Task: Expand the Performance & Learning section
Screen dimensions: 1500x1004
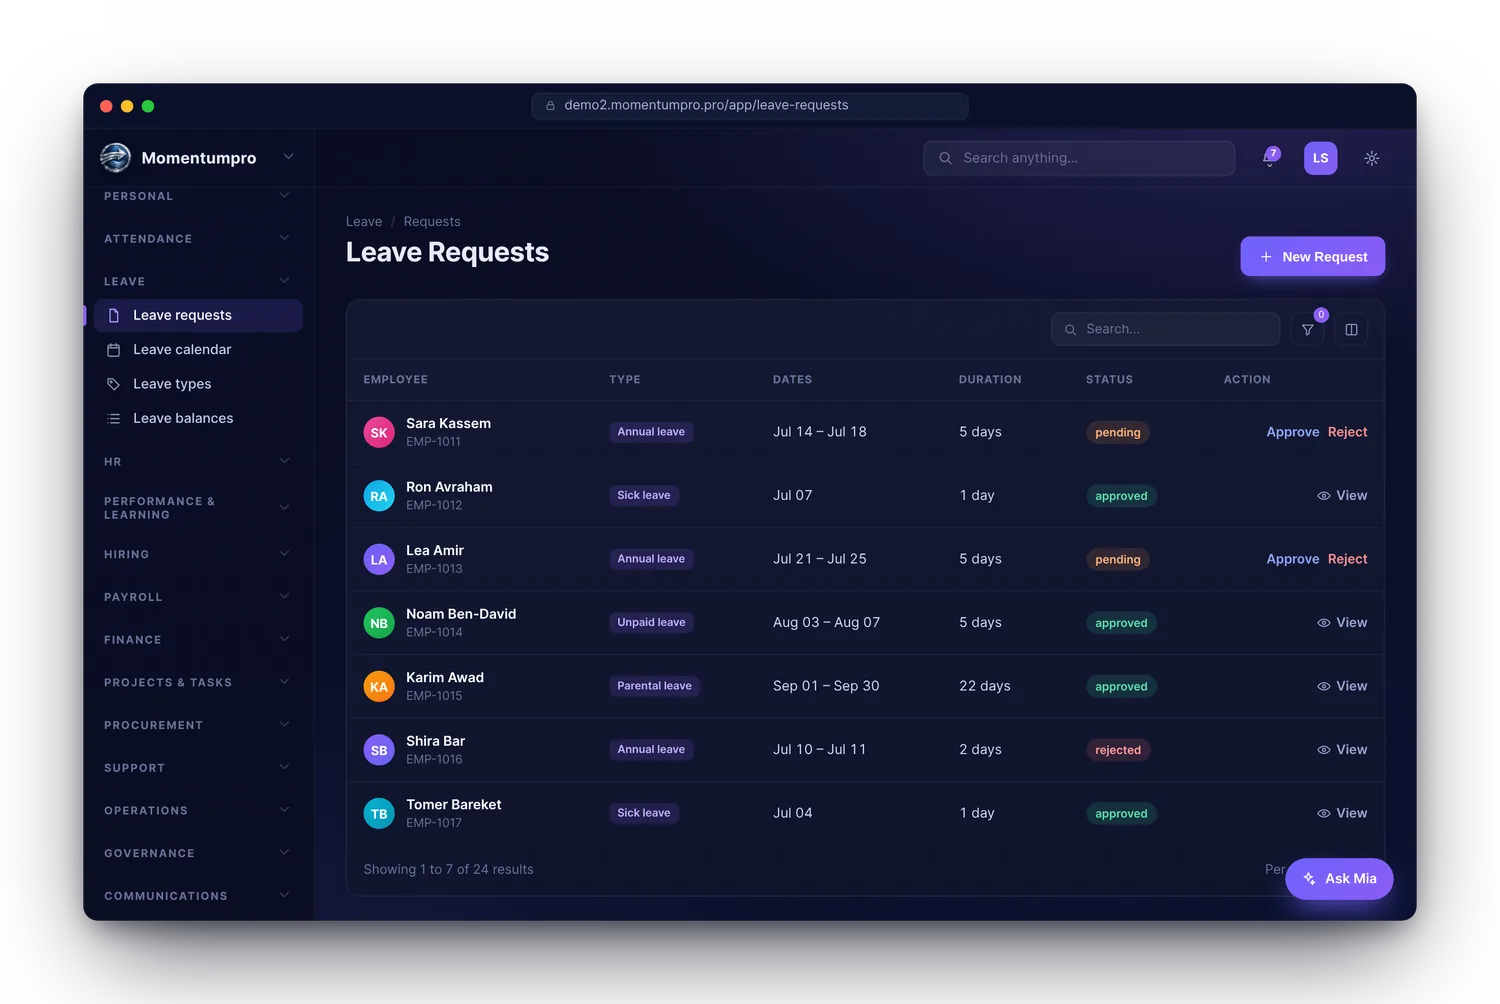Action: [284, 508]
